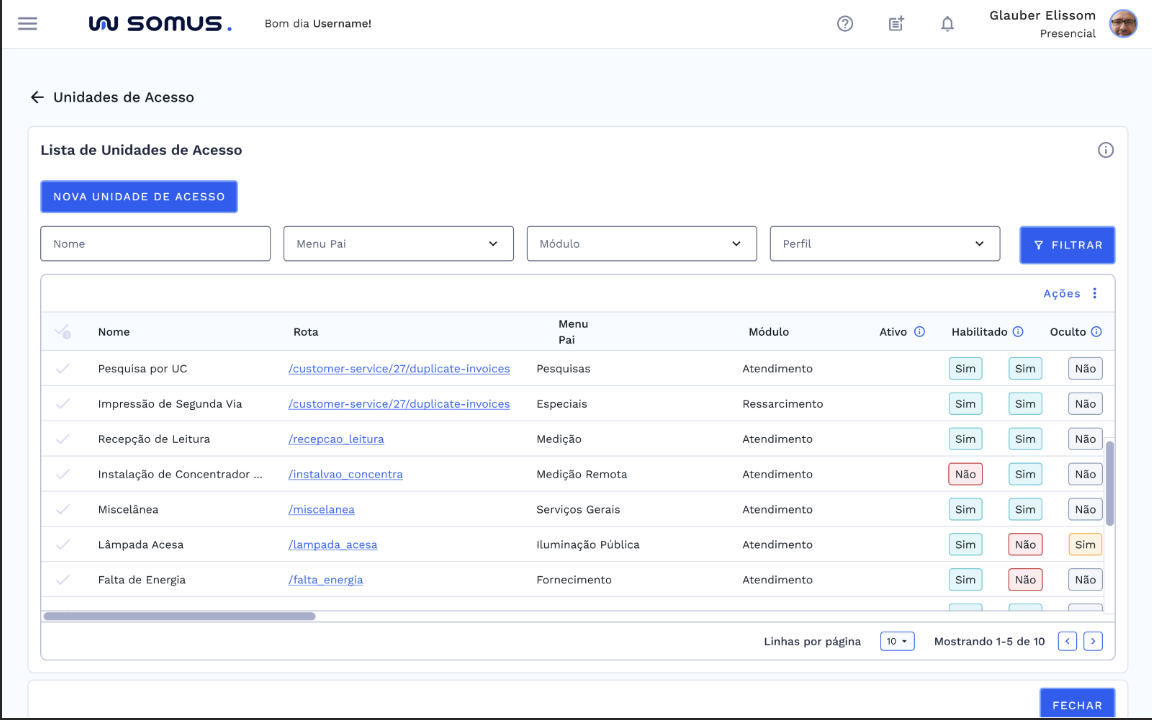Open the notifications bell
The image size is (1152, 720).
pyautogui.click(x=947, y=24)
